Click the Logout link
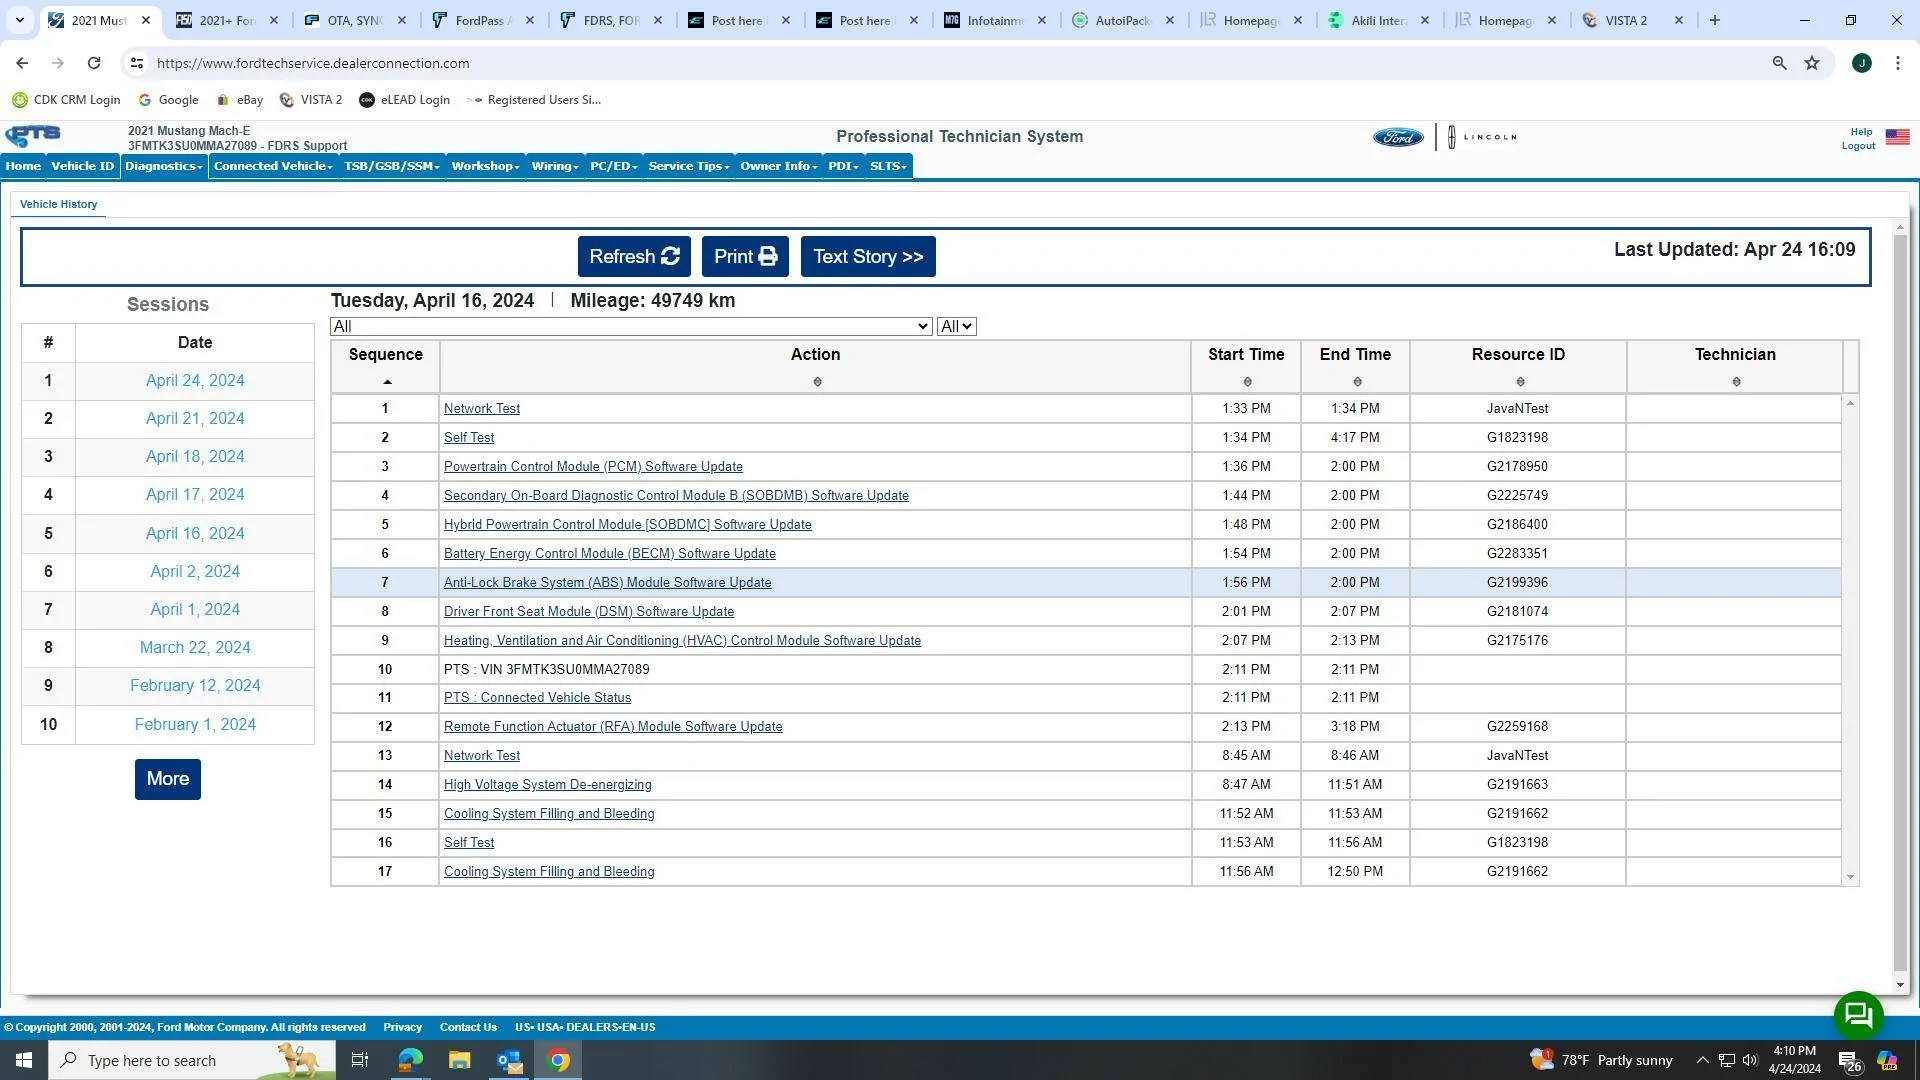The height and width of the screenshot is (1080, 1920). [1858, 146]
